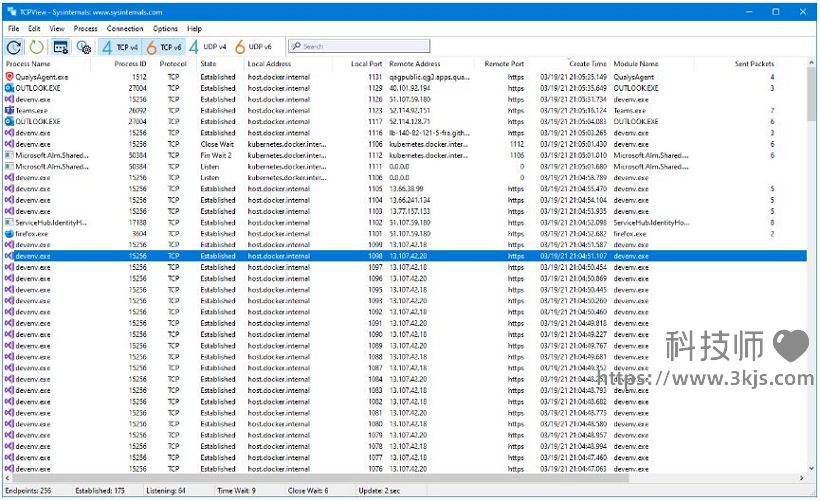Sort by Local Port column header
Screen dimensions: 820x501
coord(366,64)
